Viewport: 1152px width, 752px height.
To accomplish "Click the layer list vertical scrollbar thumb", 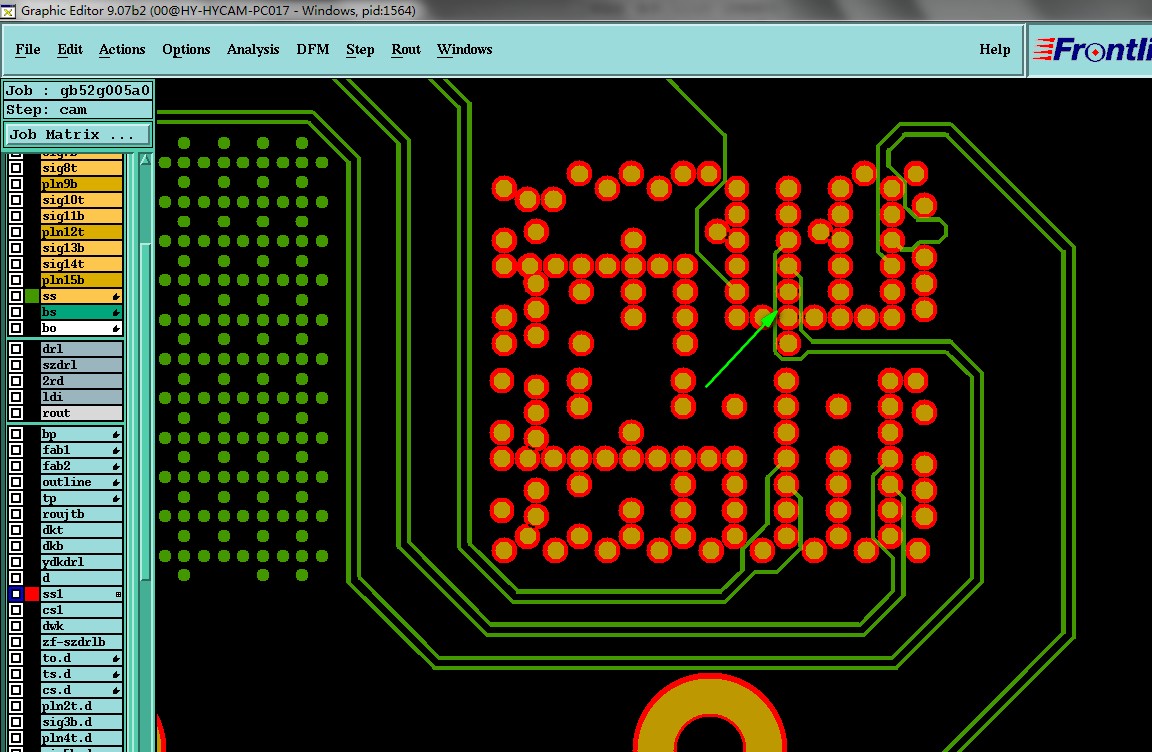I will 145,411.
